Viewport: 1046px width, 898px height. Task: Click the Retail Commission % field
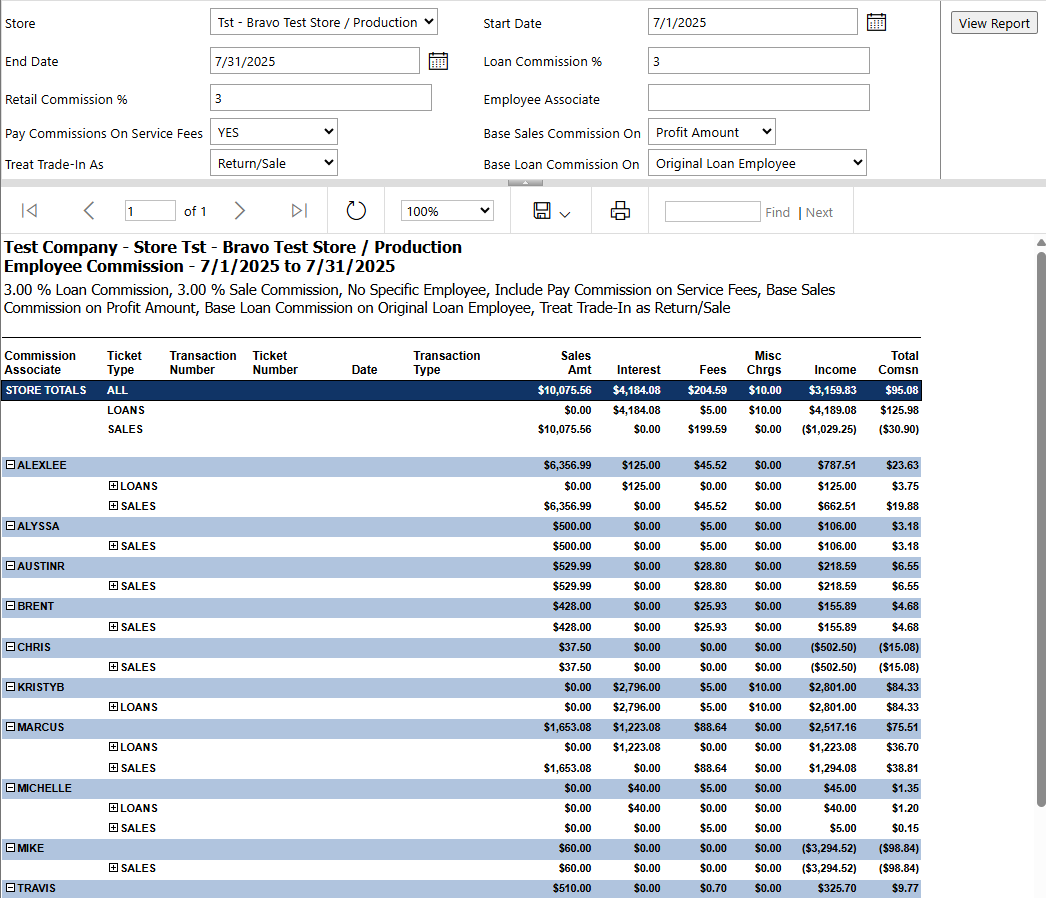[321, 98]
